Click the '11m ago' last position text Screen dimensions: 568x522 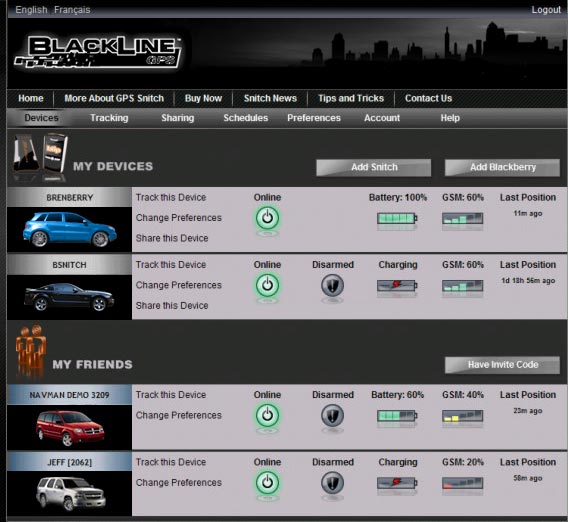(x=528, y=213)
